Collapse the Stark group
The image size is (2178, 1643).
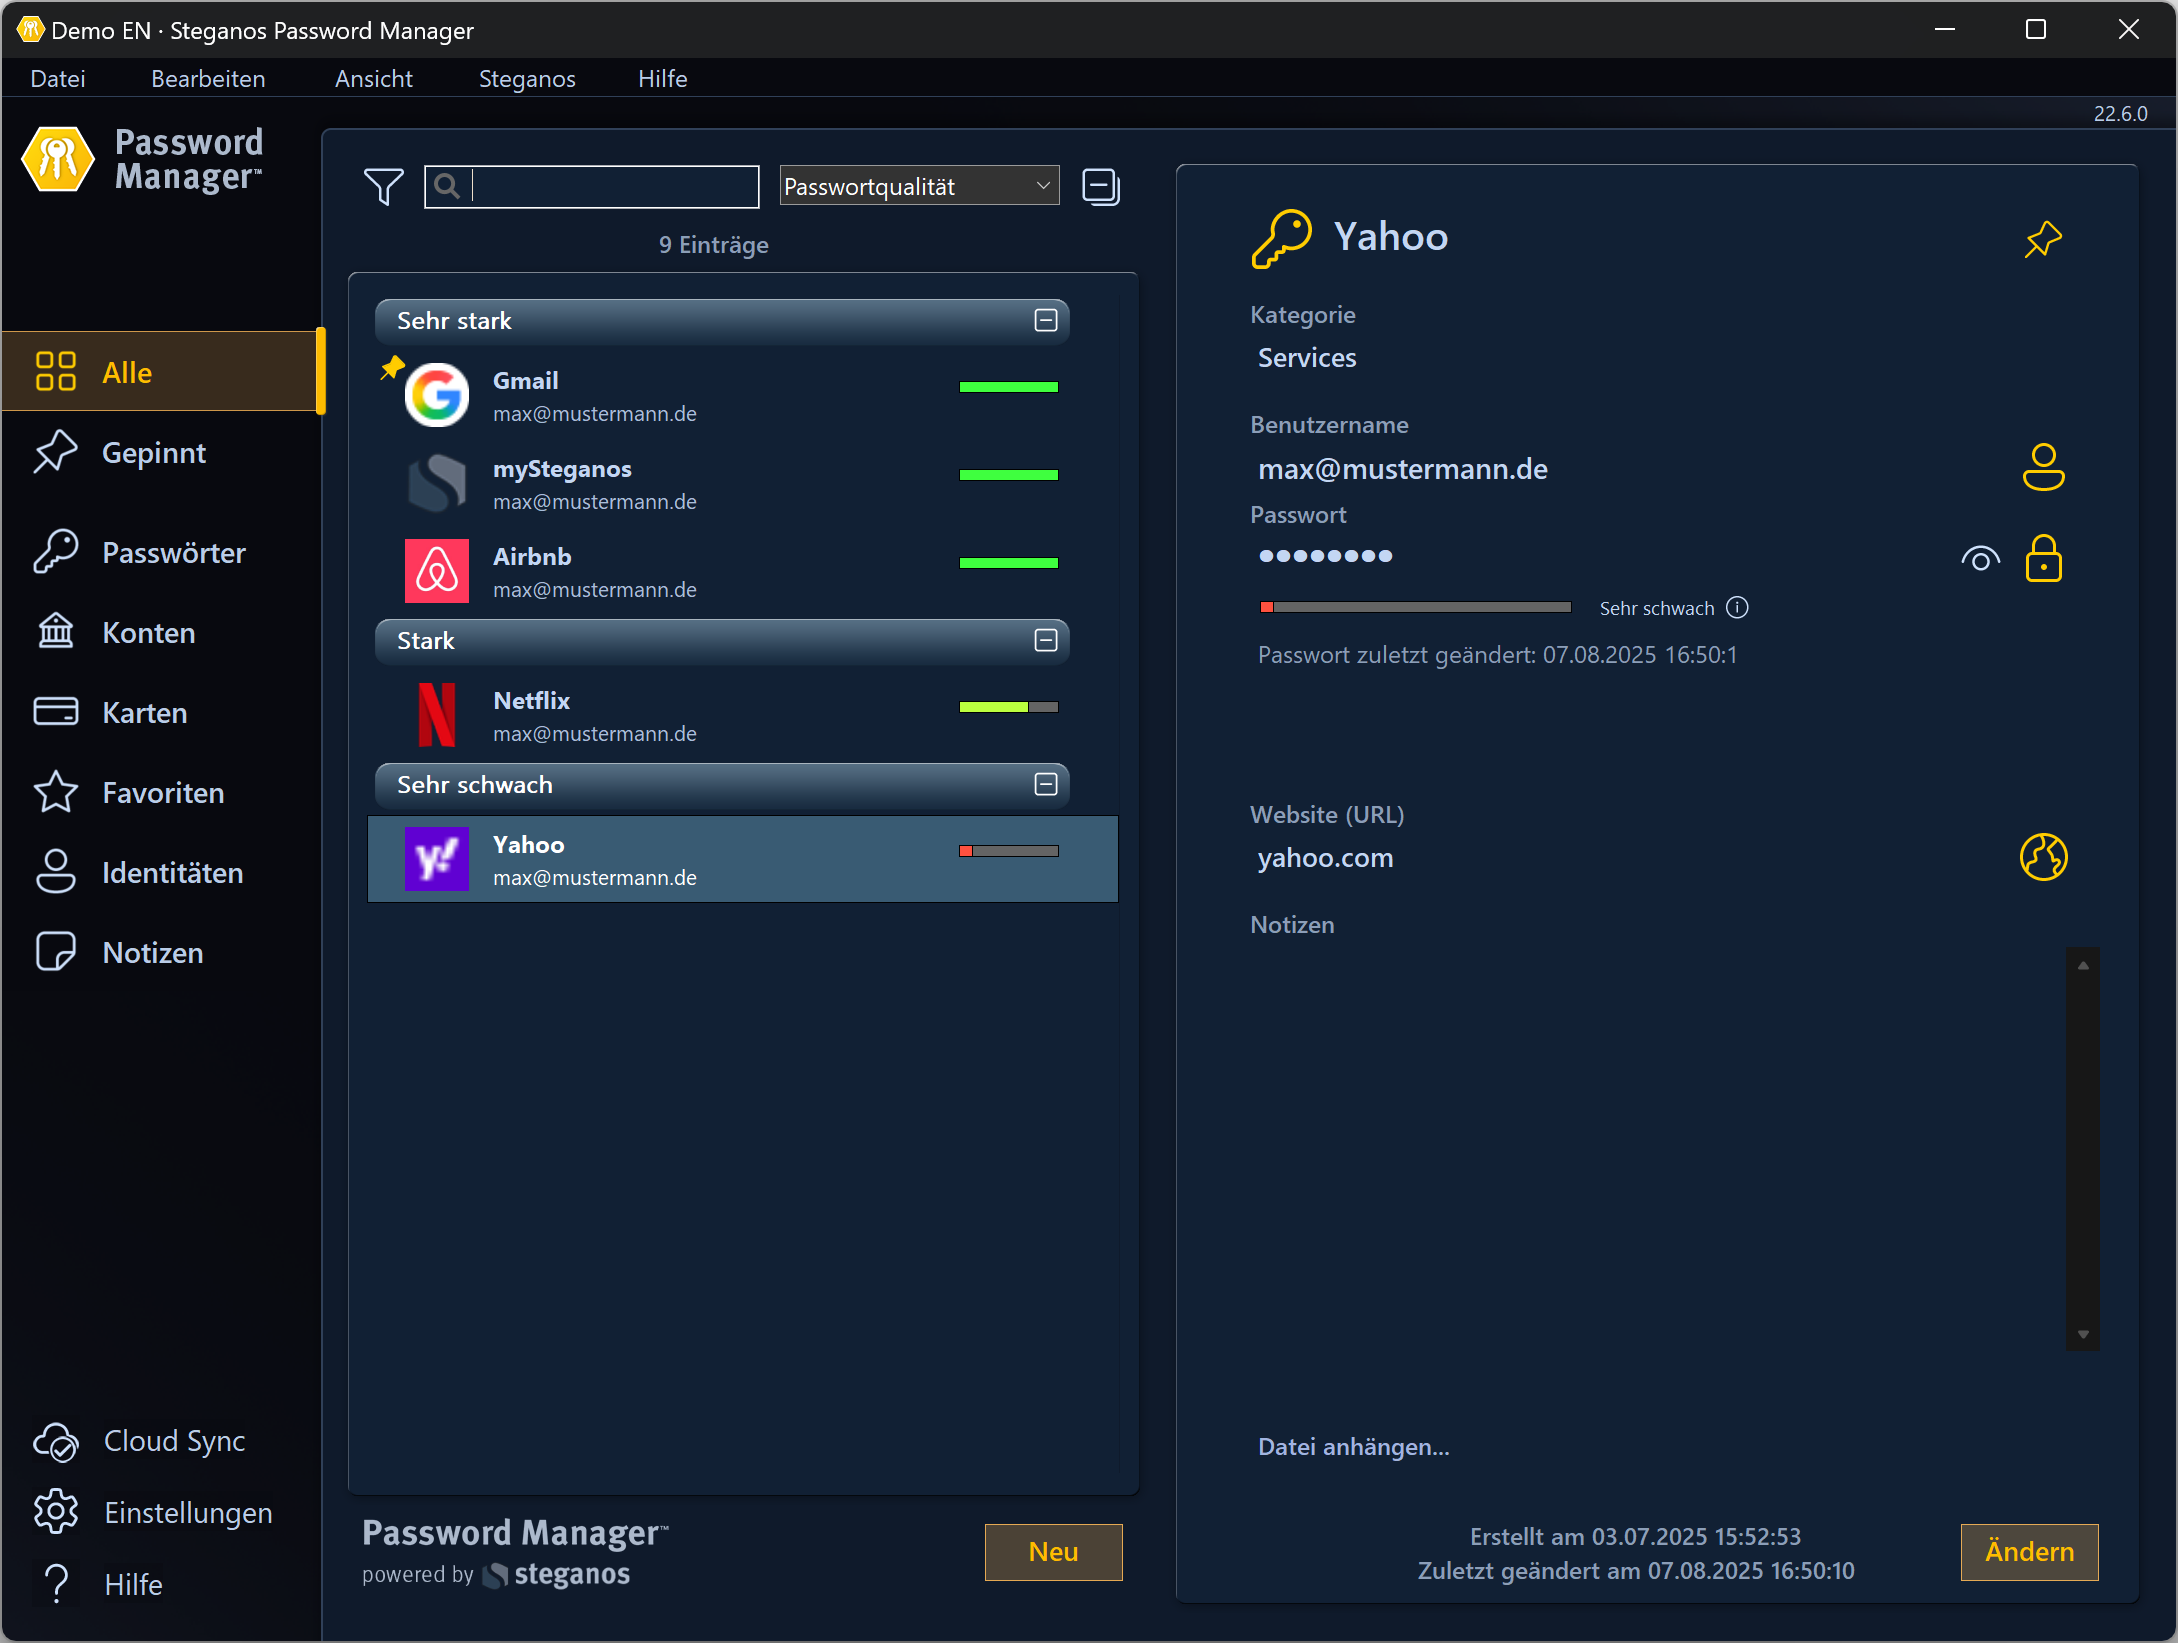[x=1045, y=640]
